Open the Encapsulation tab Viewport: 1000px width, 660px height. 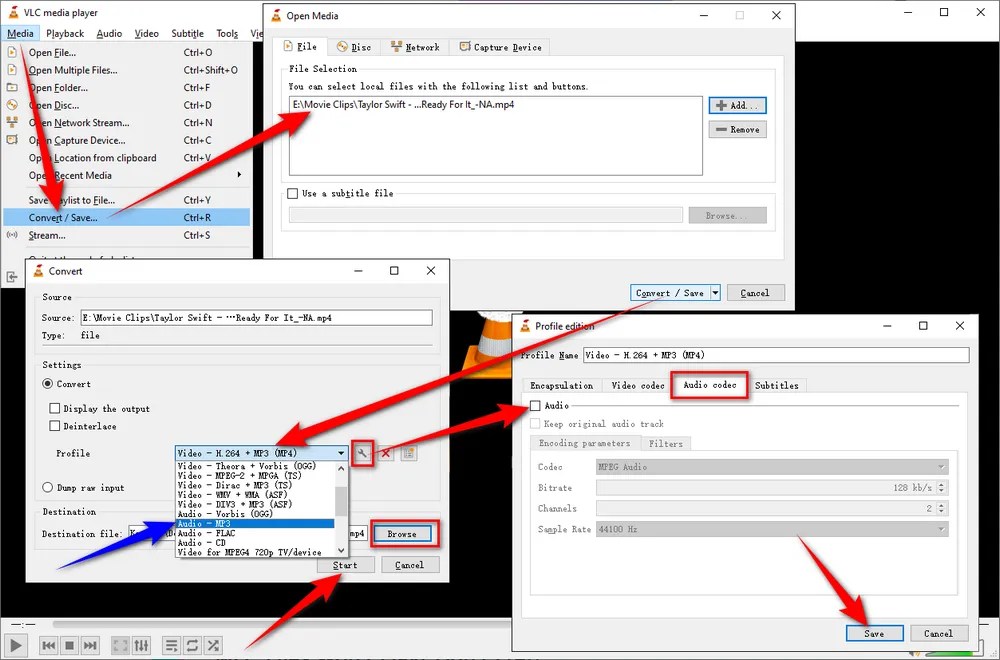click(x=561, y=386)
